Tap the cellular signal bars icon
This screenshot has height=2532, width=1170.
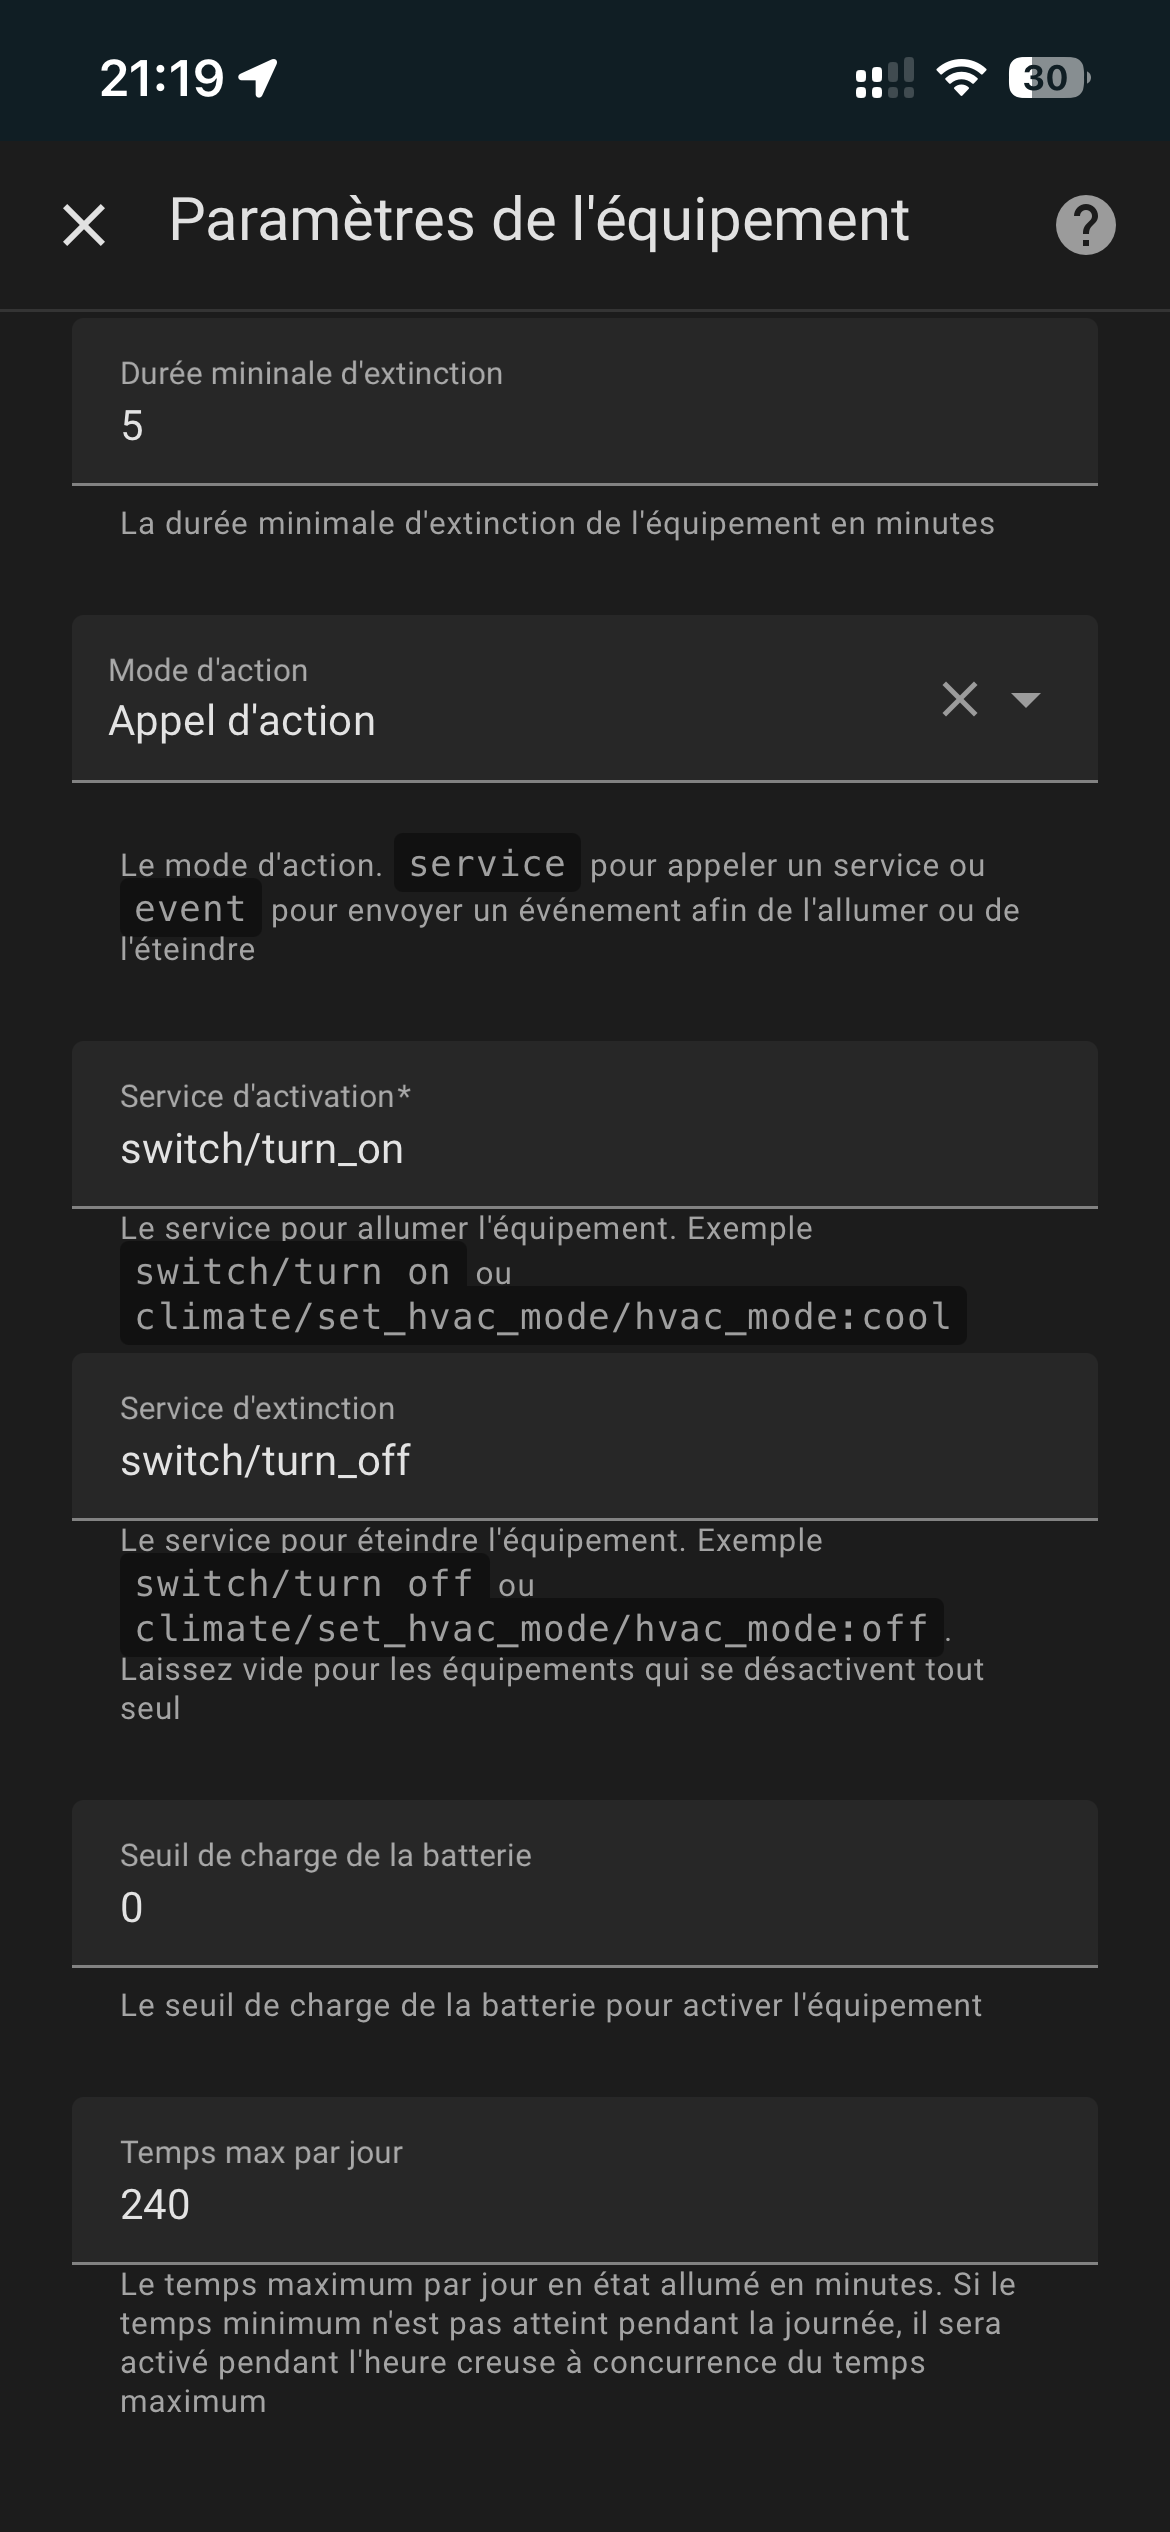click(885, 78)
